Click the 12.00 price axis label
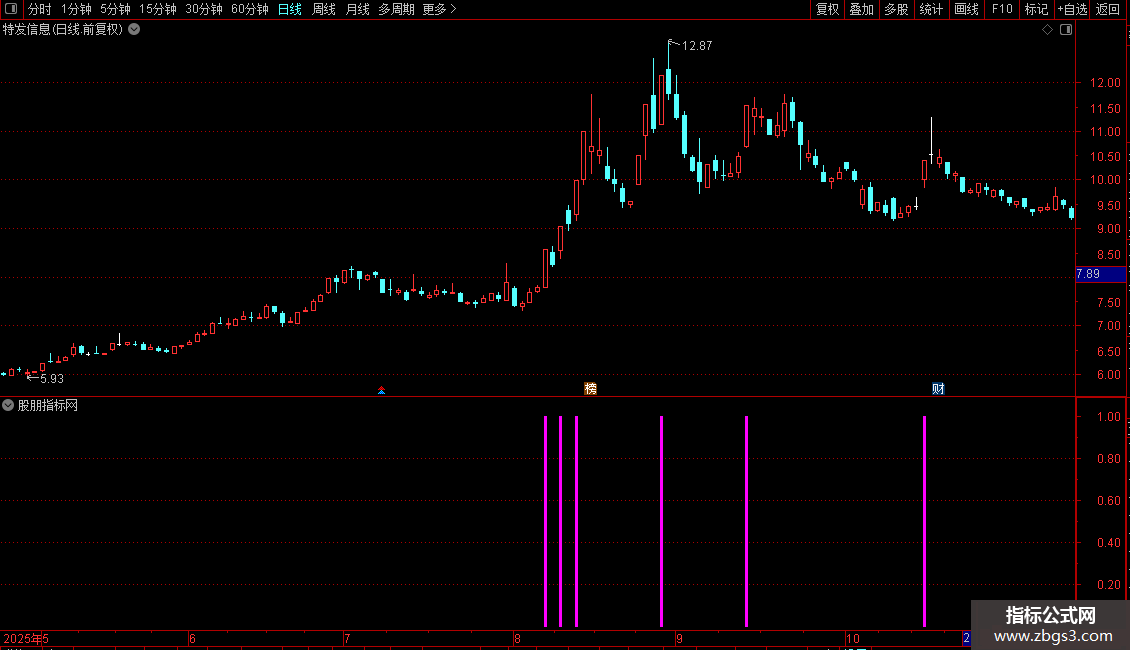The image size is (1130, 650). pos(1105,83)
